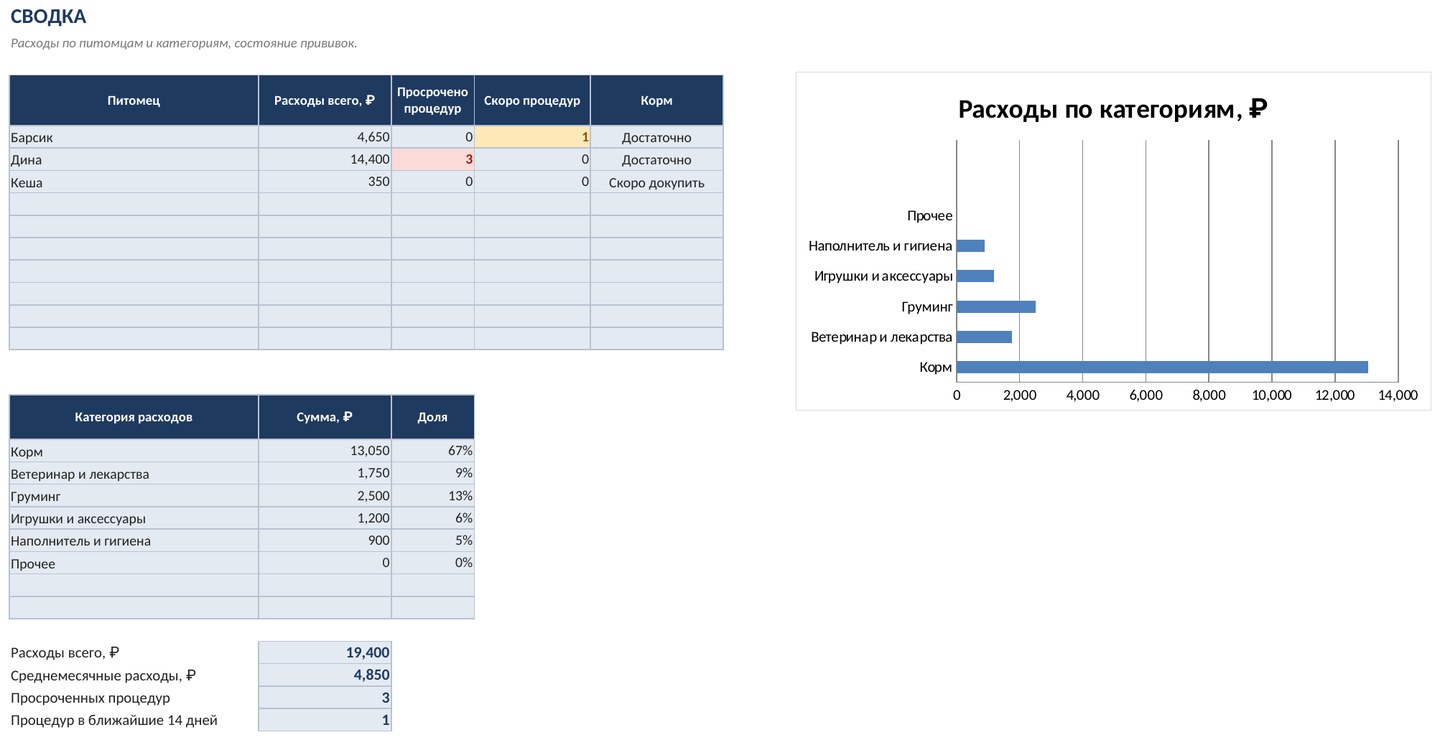The height and width of the screenshot is (740, 1440).
Task: Select the chart title 'Расходы по категориям'
Action: (x=1113, y=109)
